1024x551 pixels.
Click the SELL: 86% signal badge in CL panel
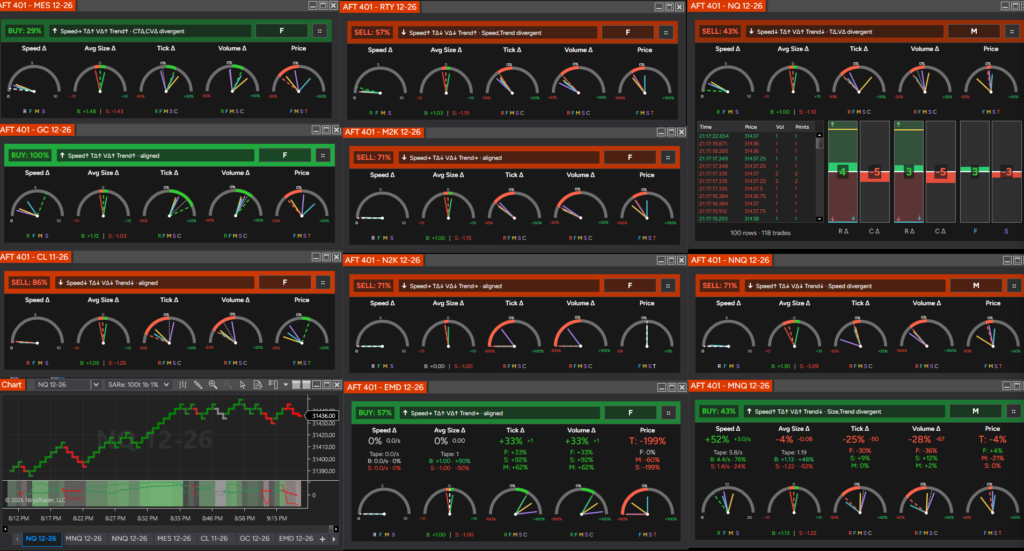tap(29, 282)
